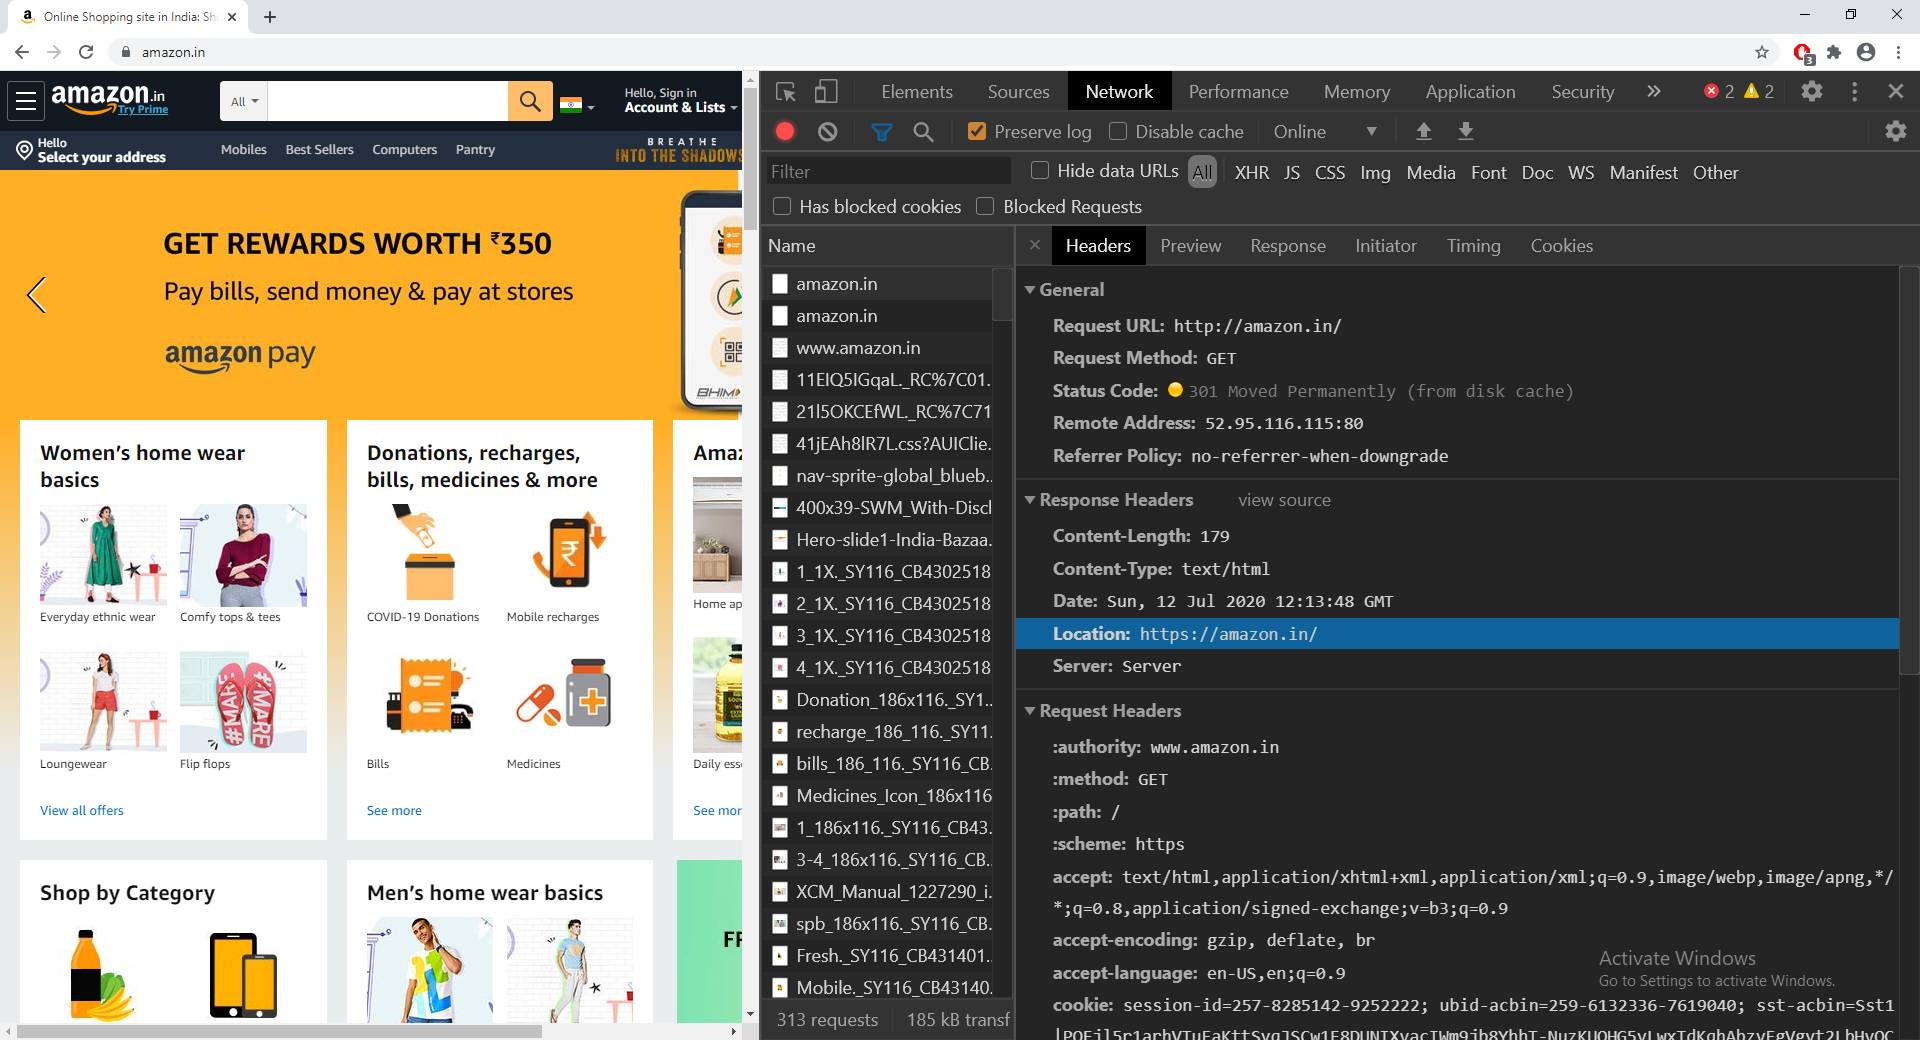Select the Font filter type
The image size is (1920, 1040).
coord(1488,172)
